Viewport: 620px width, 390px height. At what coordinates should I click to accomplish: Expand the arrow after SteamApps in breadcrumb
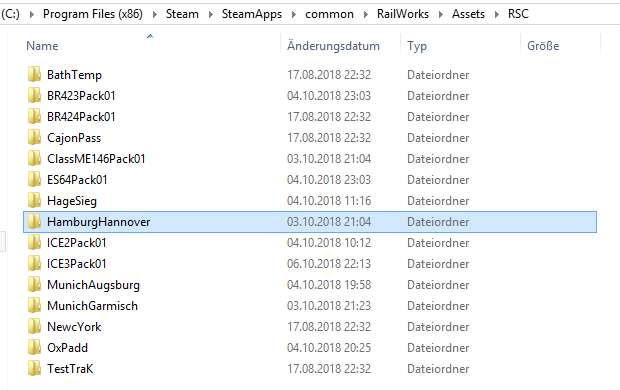pyautogui.click(x=294, y=14)
